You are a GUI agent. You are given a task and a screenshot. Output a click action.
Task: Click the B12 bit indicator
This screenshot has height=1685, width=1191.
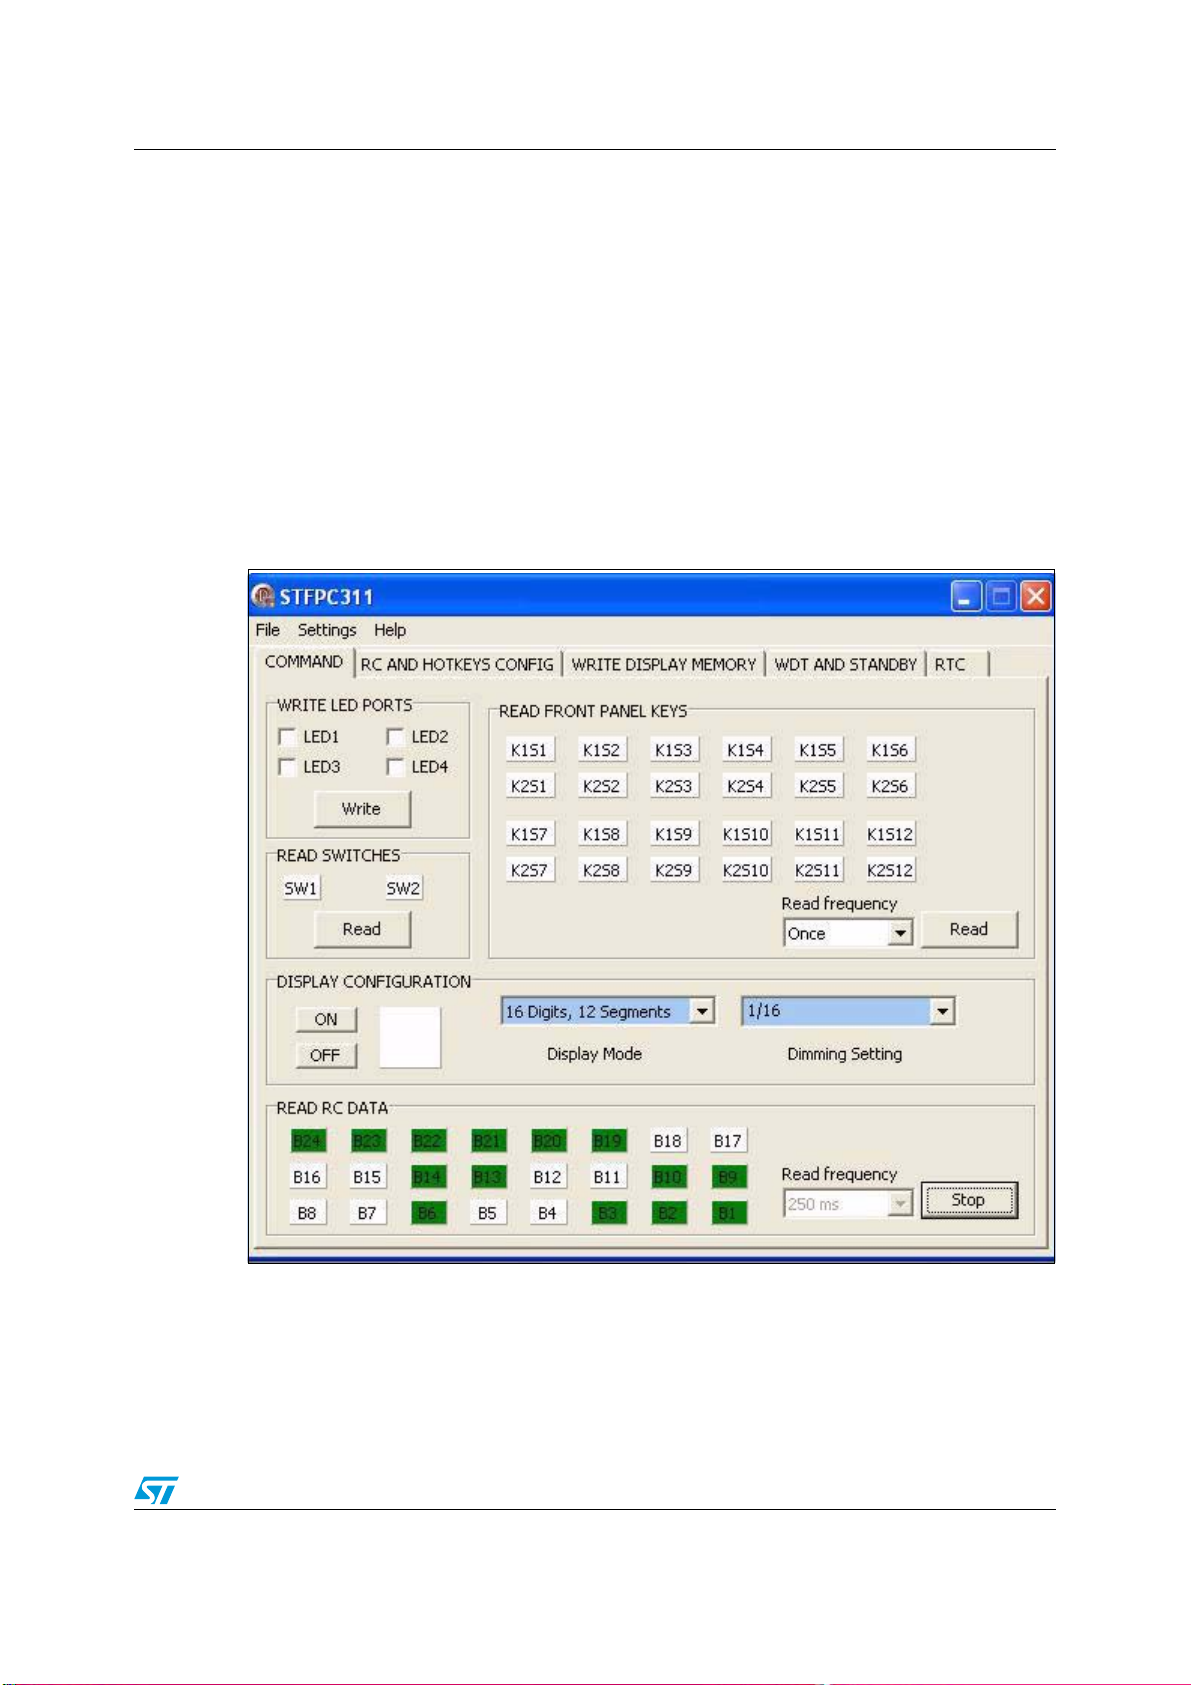click(548, 1177)
